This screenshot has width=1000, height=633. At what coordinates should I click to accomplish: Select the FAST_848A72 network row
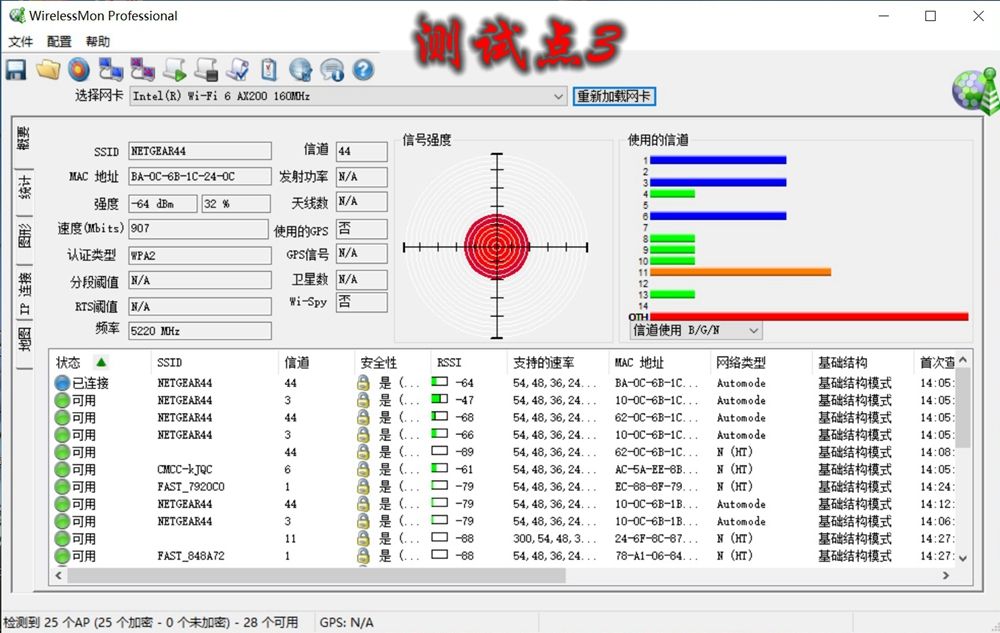click(x=504, y=556)
